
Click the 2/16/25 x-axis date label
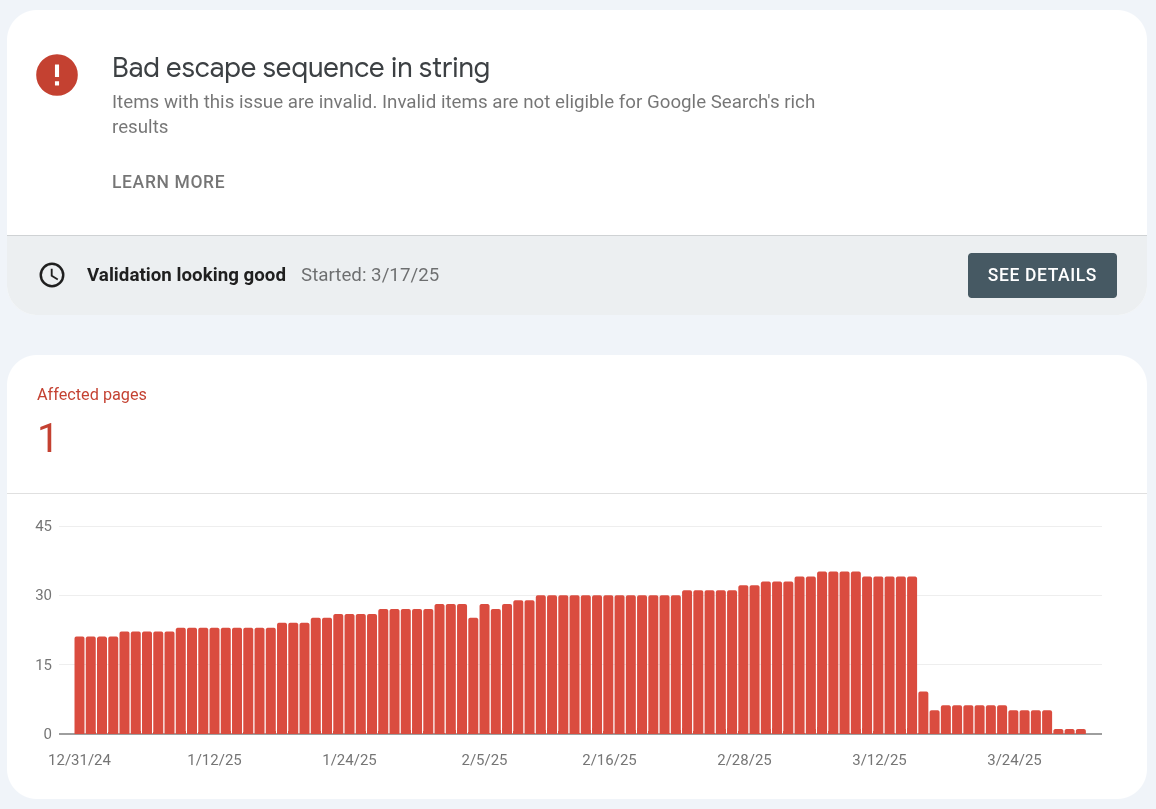609,760
